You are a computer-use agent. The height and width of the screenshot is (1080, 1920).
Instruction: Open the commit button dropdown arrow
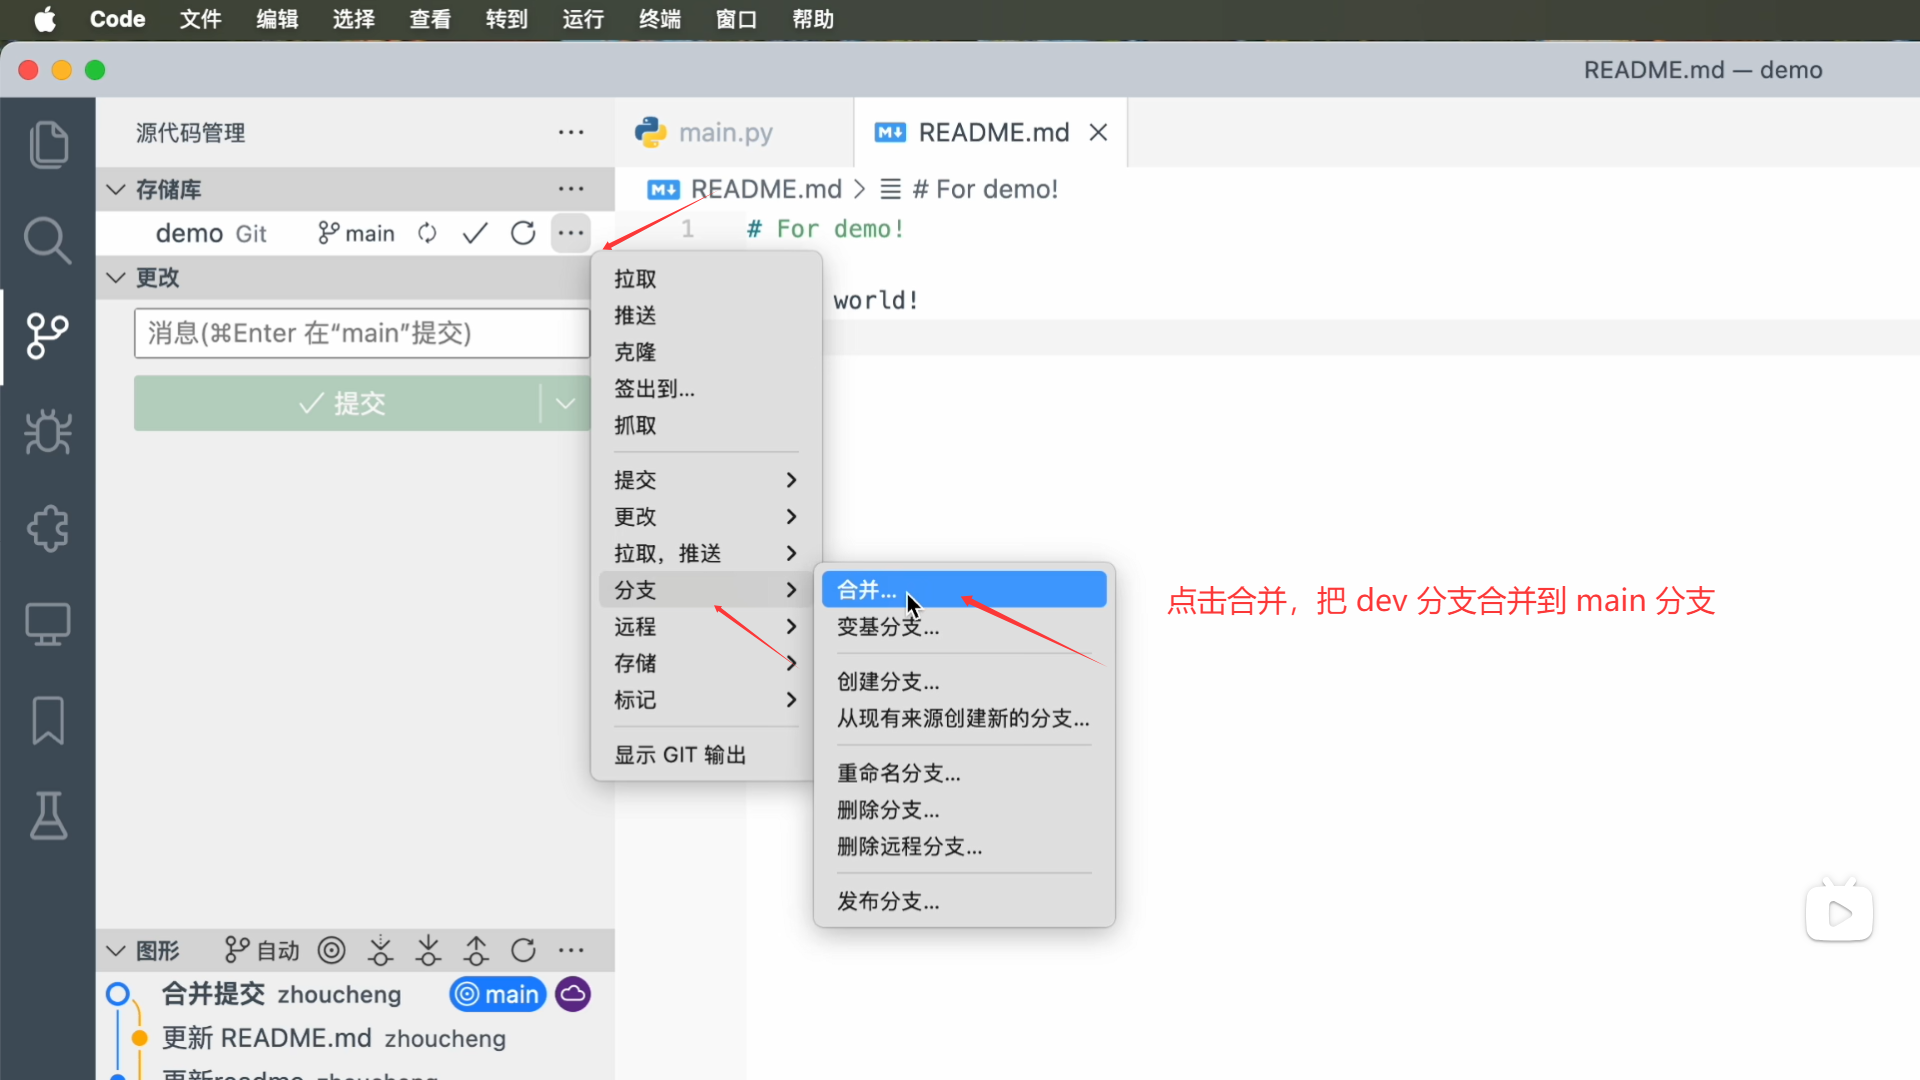[565, 403]
